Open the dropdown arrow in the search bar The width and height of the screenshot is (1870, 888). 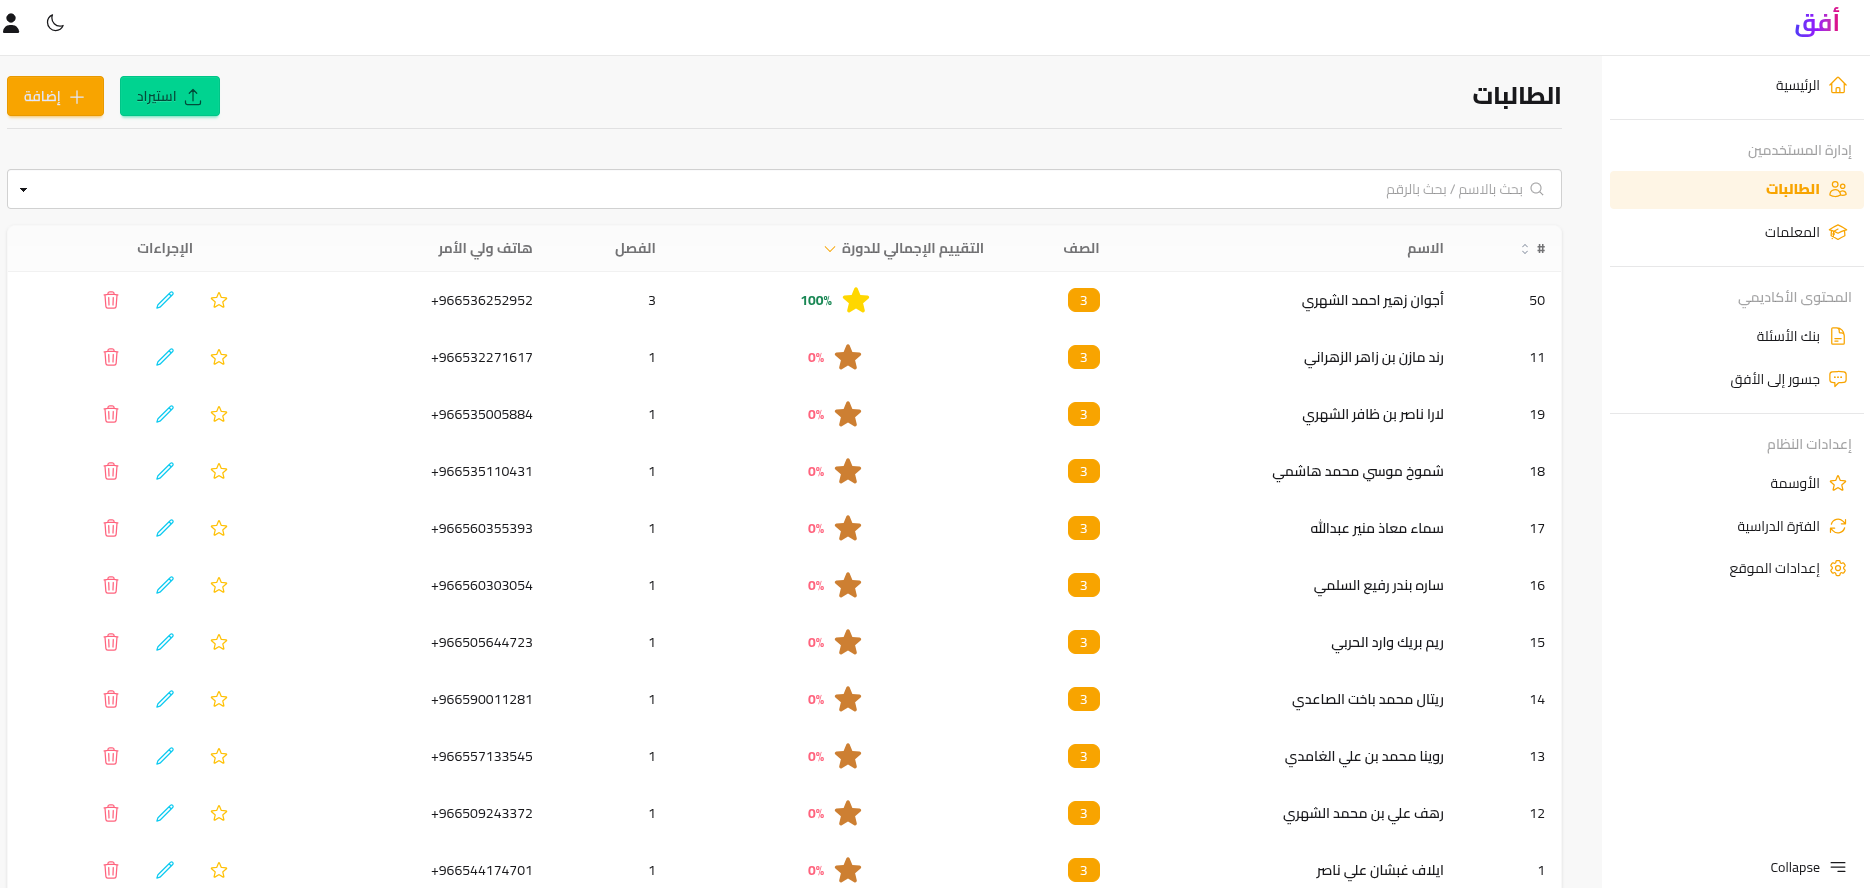[x=23, y=190]
